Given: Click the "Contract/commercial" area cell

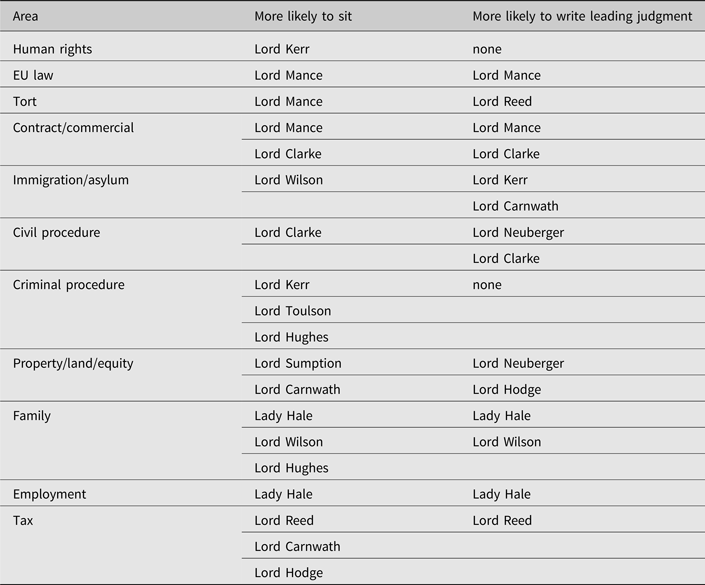Looking at the screenshot, I should click(73, 128).
